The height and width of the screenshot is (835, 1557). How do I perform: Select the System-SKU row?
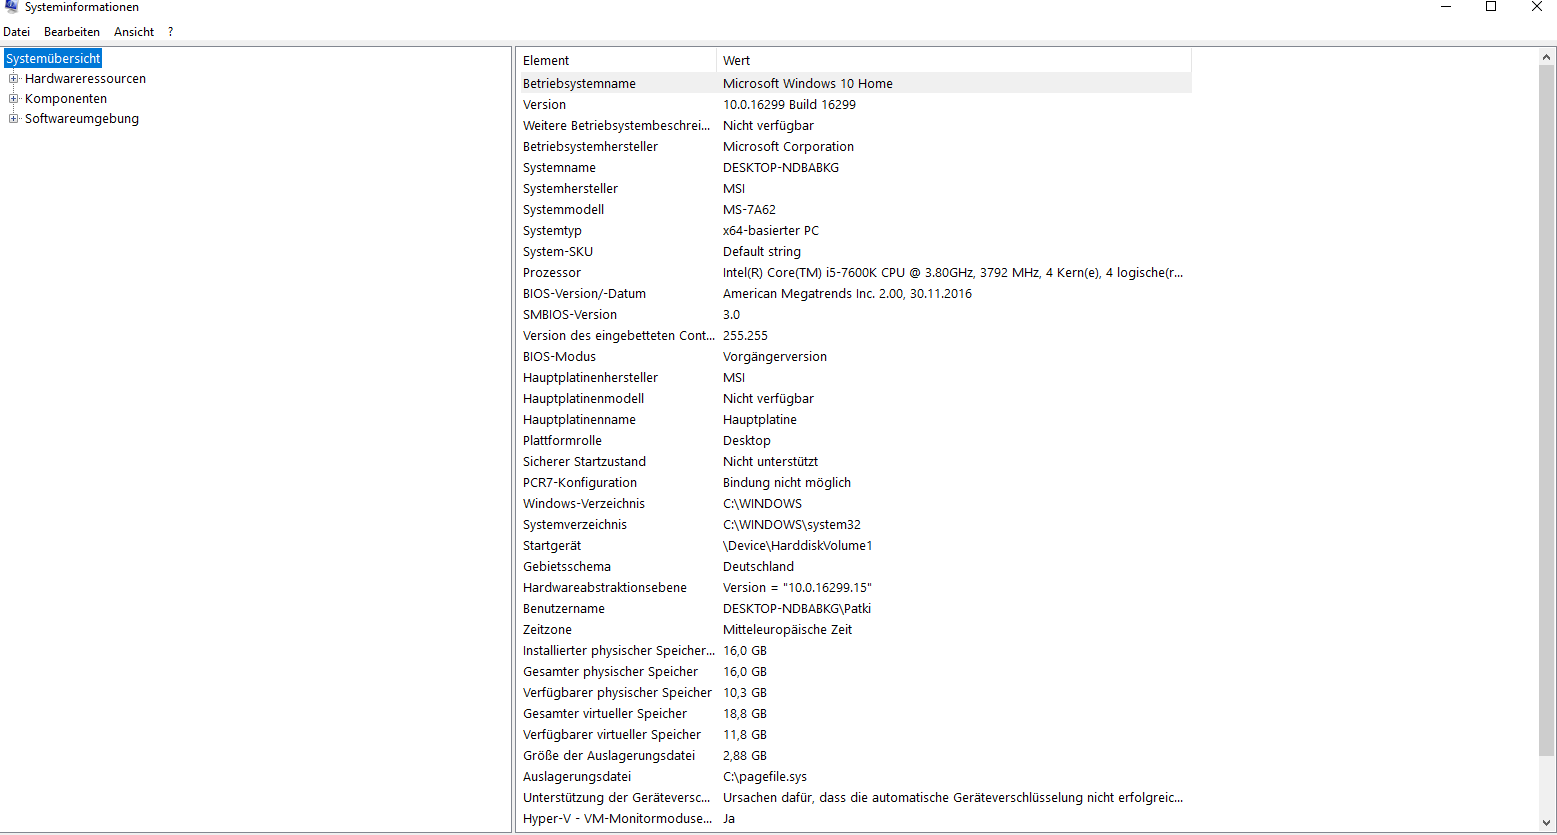[x=854, y=252]
